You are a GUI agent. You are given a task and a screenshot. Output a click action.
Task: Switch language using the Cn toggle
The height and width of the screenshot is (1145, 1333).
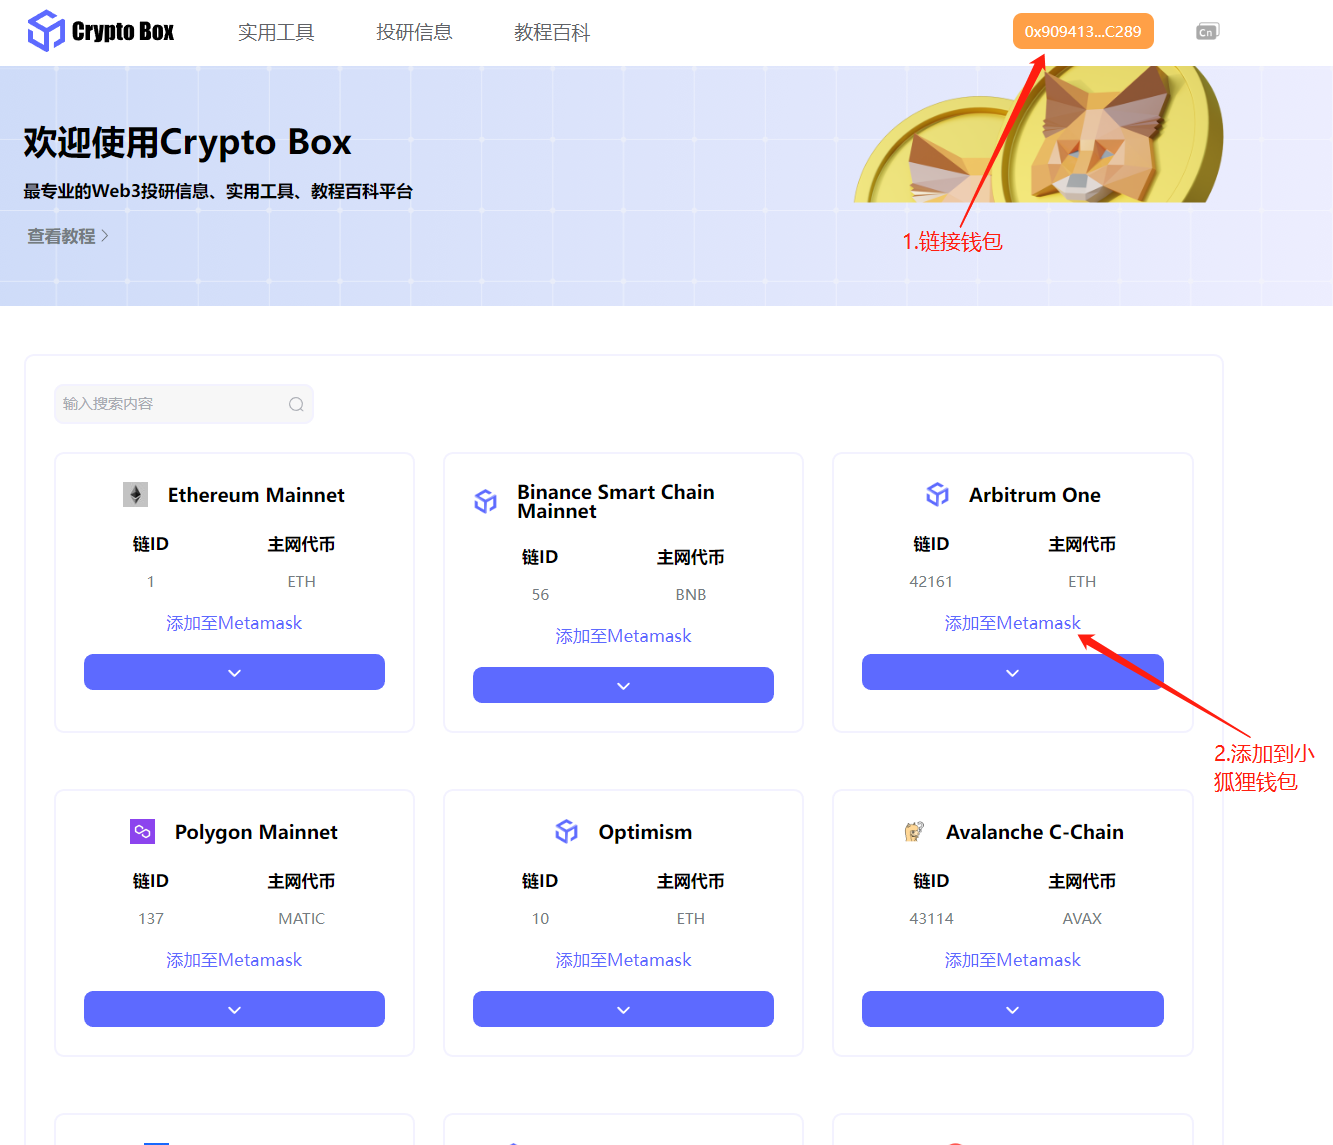(1207, 31)
